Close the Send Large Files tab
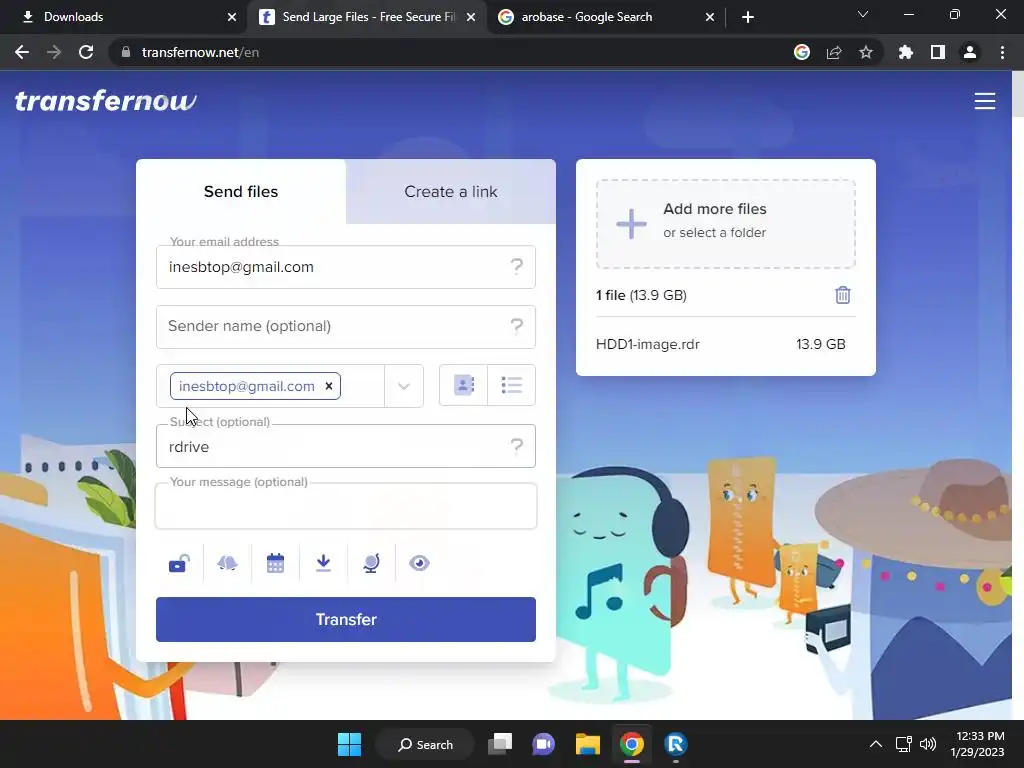Viewport: 1024px width, 768px height. [471, 17]
